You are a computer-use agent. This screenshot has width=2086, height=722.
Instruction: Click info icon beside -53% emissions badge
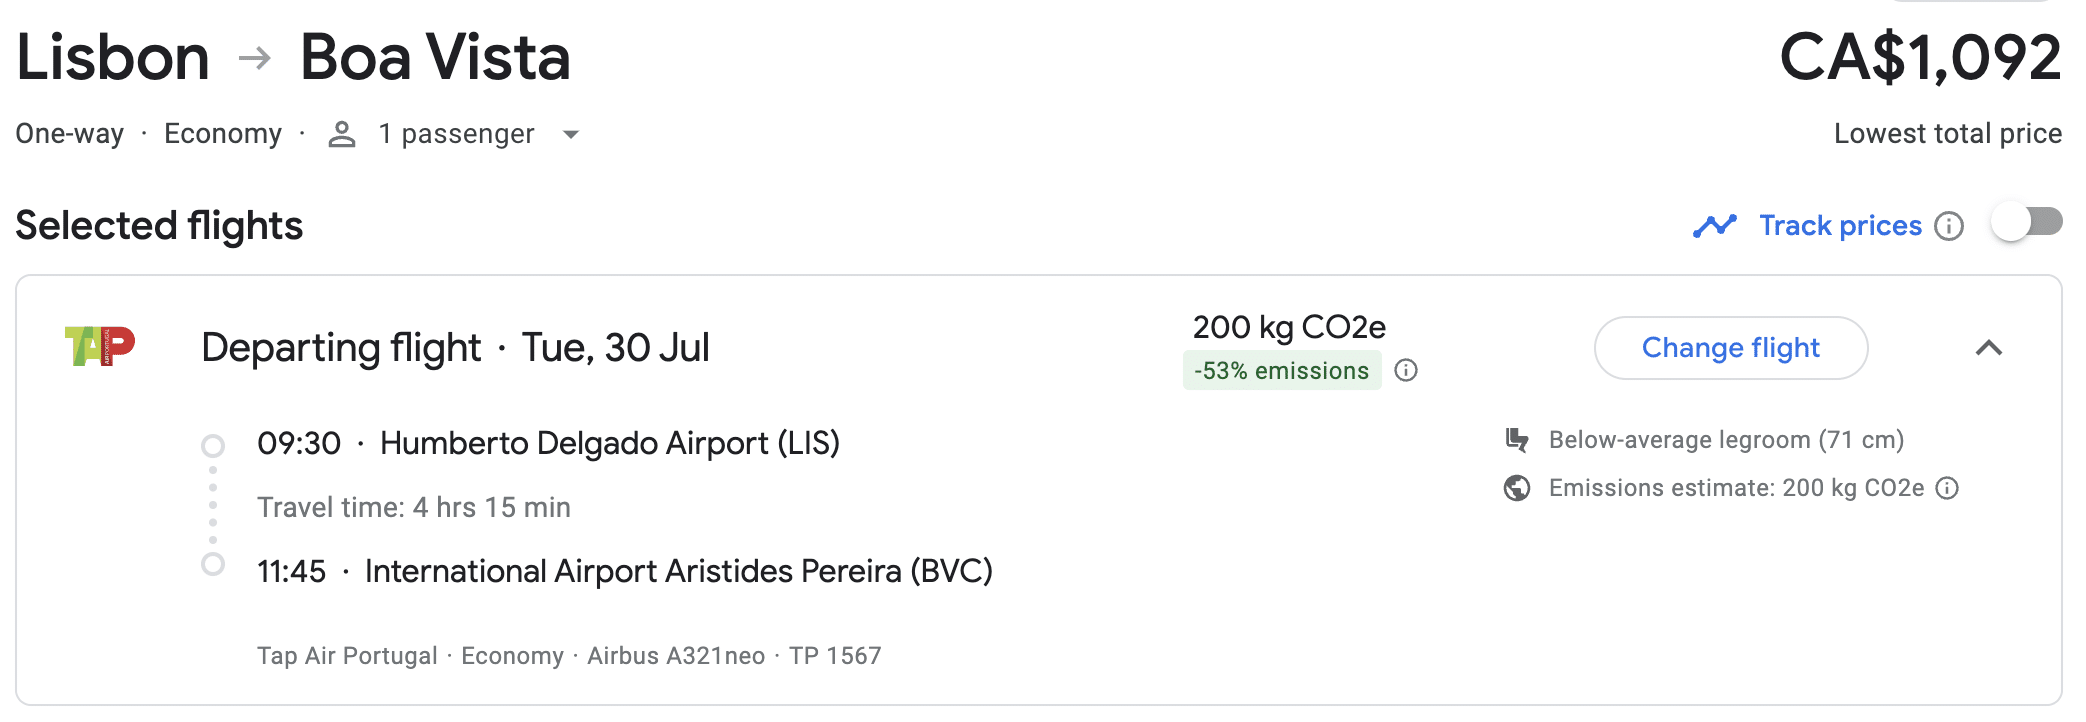click(x=1406, y=371)
